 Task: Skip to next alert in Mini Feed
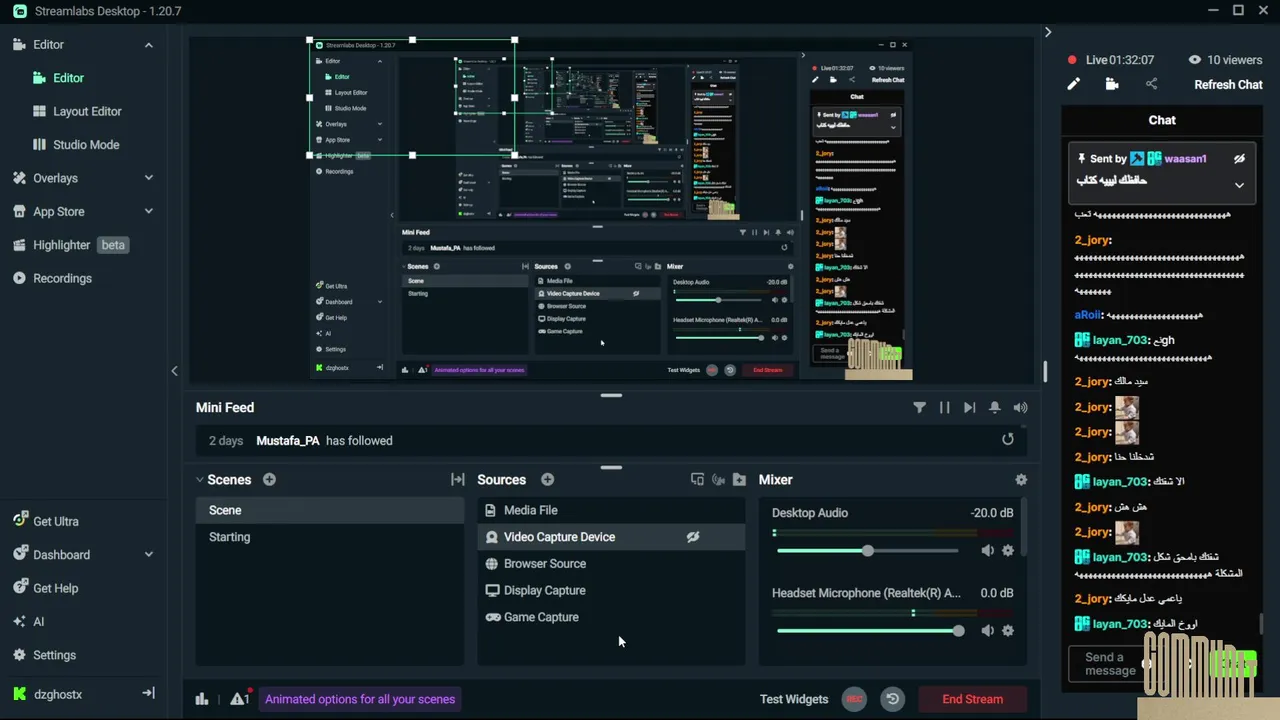click(x=969, y=408)
